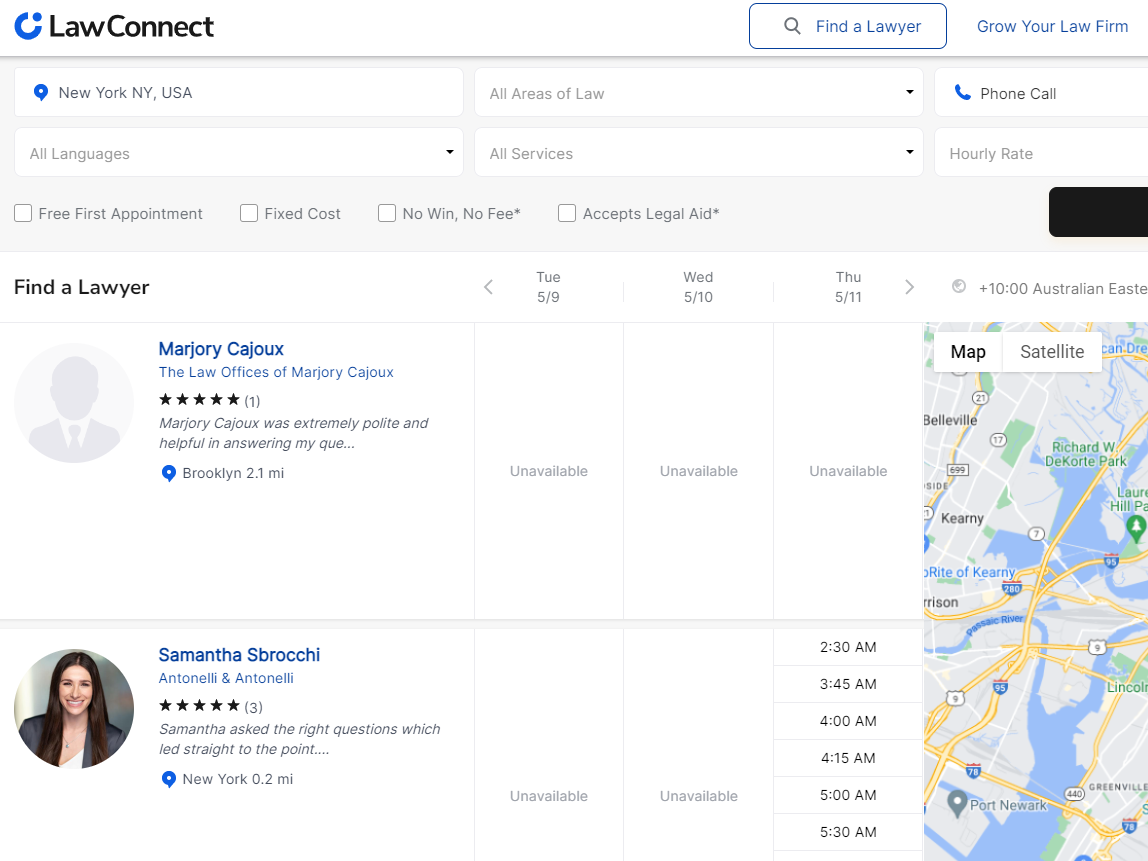The image size is (1148, 861).
Task: Click the Port Newark marker on the map
Action: click(957, 801)
